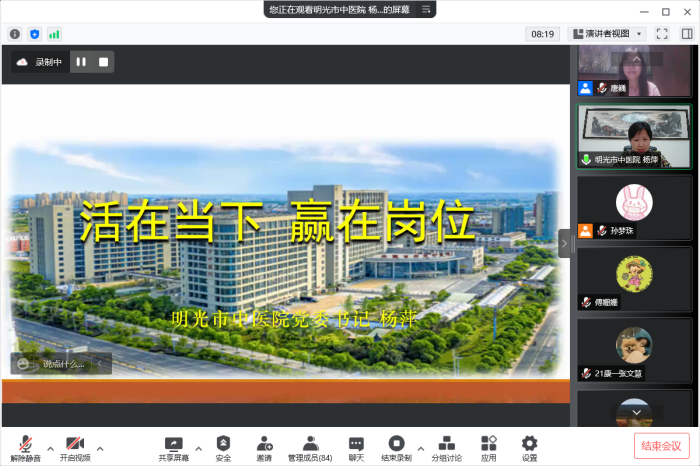Select 孙梦珠 participant thumbnail
The height and width of the screenshot is (466, 700).
(634, 208)
